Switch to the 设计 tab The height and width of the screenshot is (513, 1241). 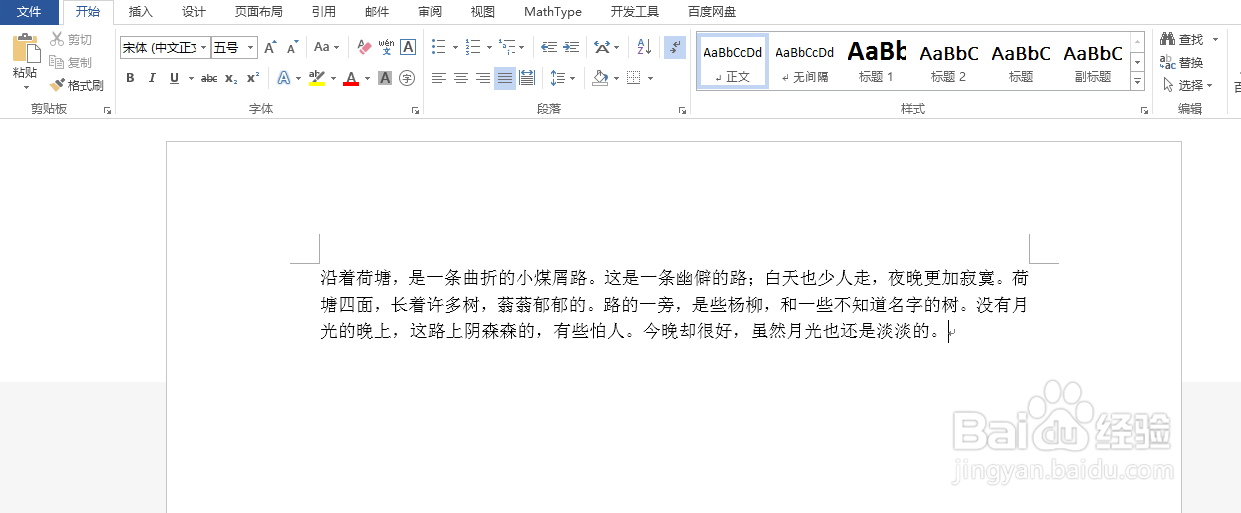click(194, 12)
